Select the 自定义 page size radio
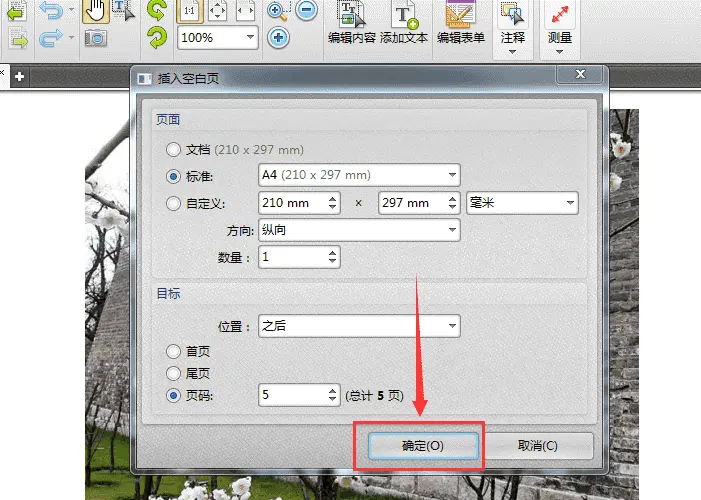This screenshot has height=500, width=701. (173, 203)
